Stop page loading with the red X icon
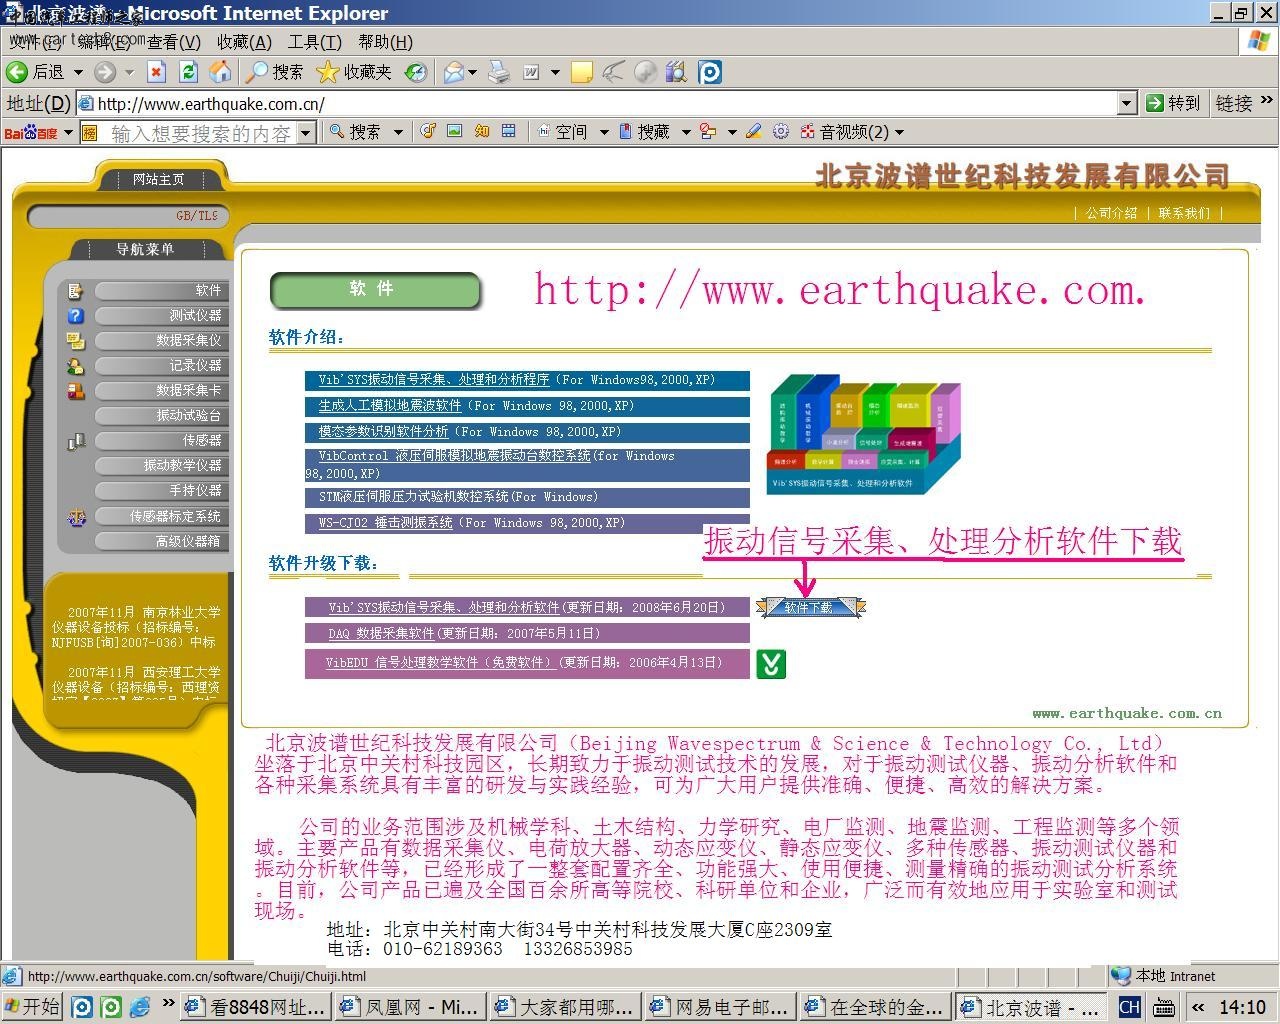This screenshot has width=1280, height=1024. tap(156, 72)
